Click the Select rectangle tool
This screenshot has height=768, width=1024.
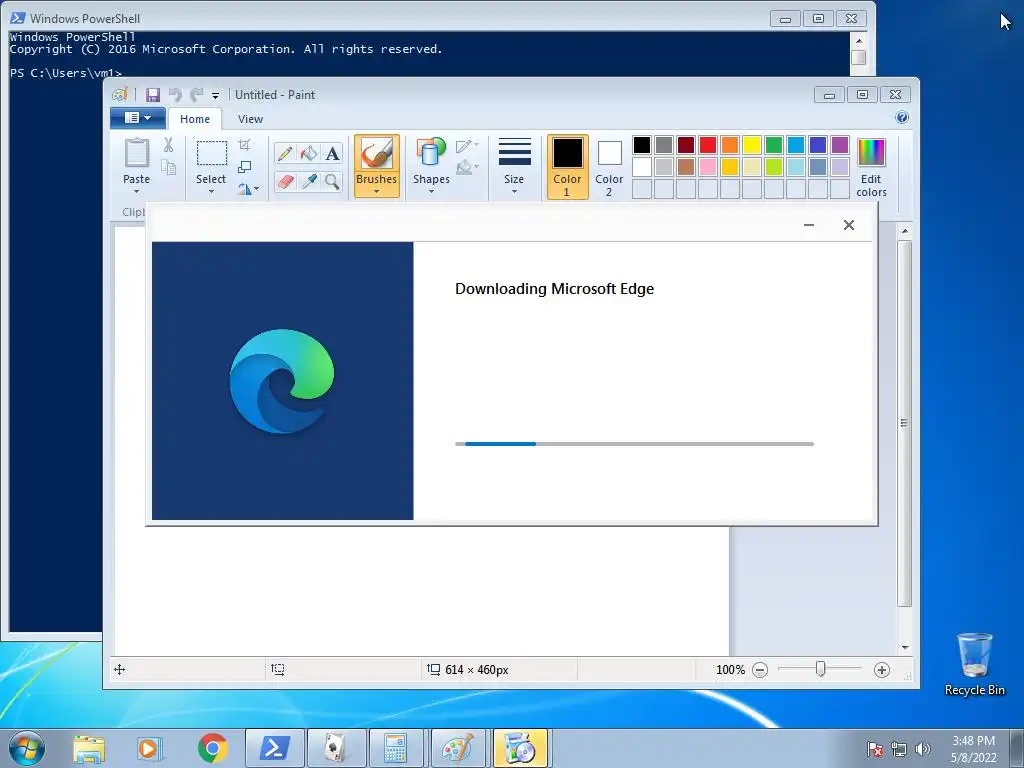tap(212, 154)
